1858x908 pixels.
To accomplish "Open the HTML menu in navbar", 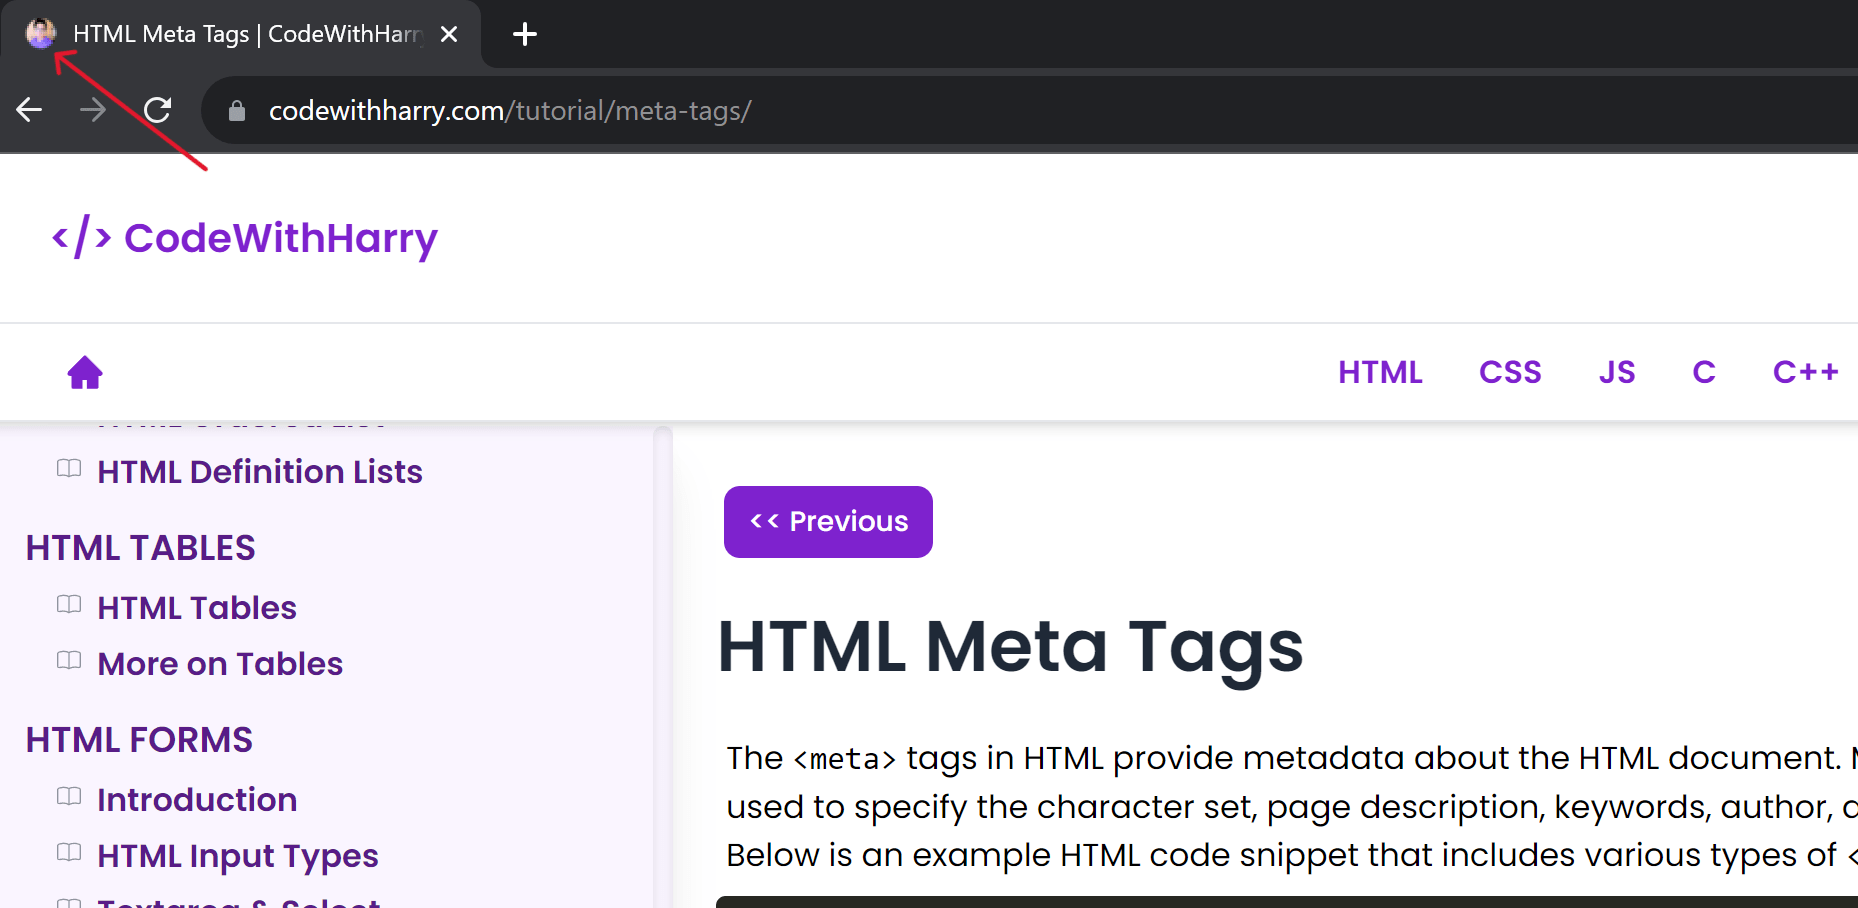I will (x=1380, y=372).
